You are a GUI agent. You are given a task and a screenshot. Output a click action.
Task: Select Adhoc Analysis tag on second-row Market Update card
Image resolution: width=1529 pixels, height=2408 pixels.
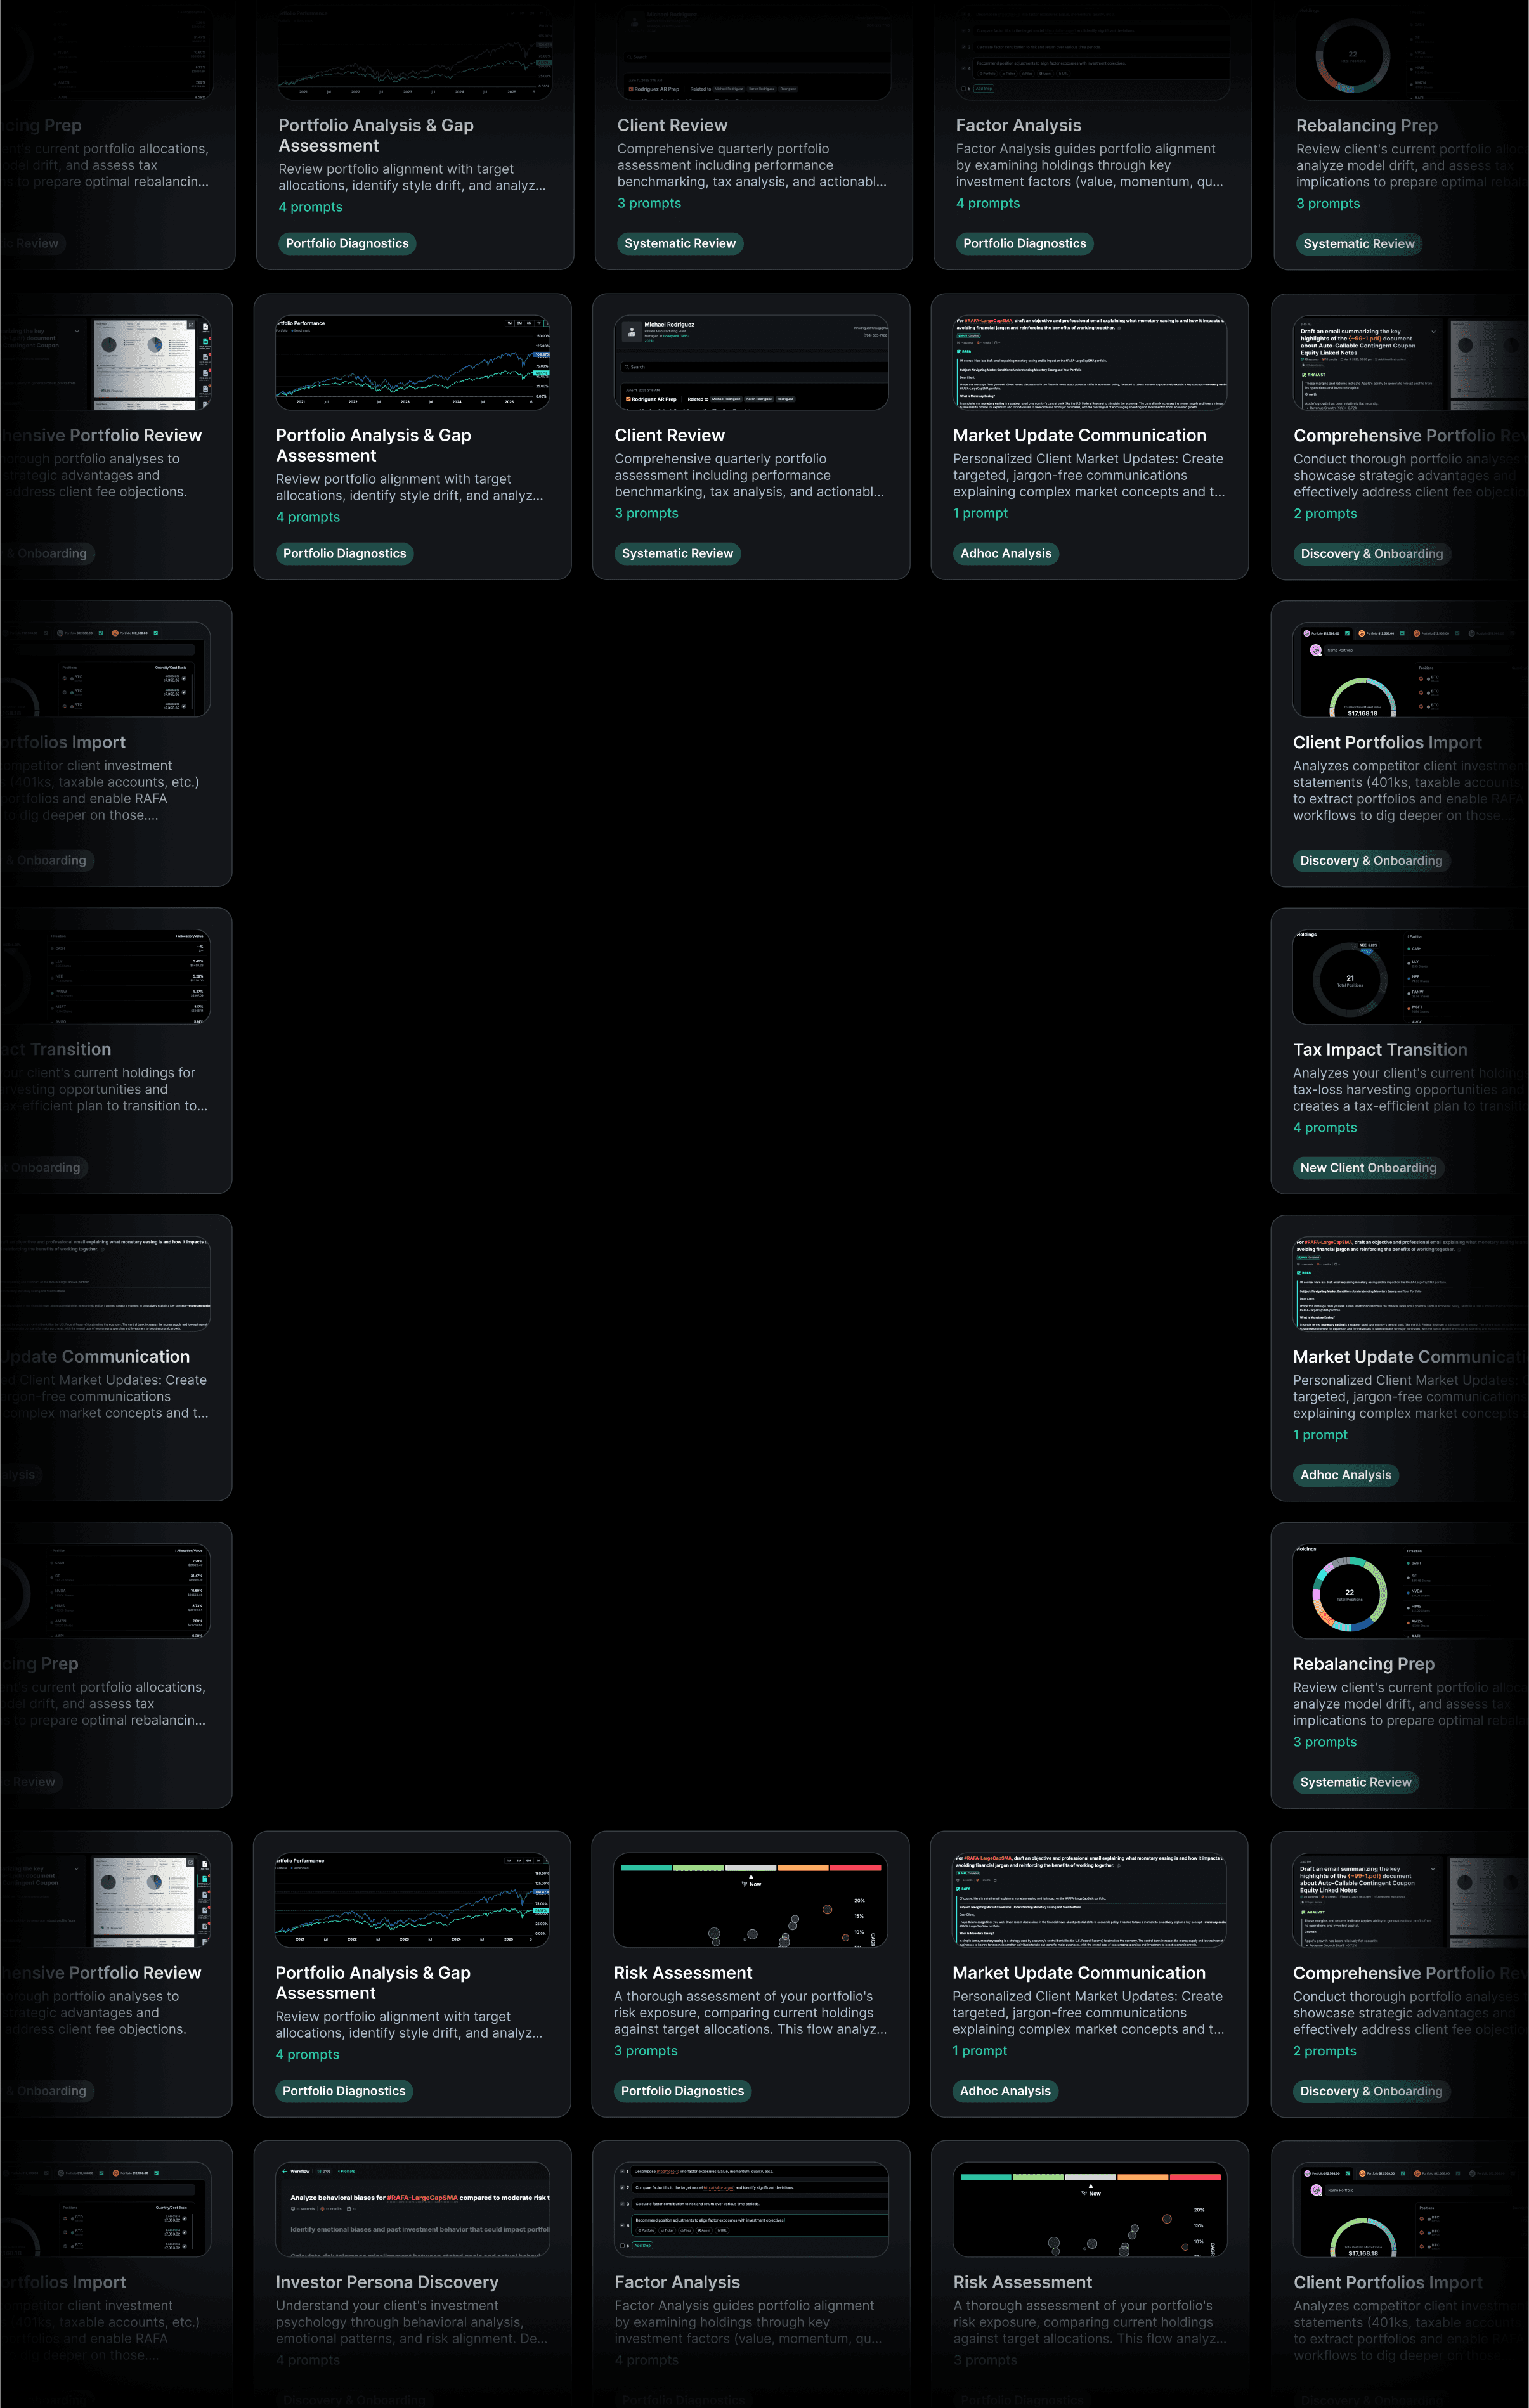point(1005,553)
